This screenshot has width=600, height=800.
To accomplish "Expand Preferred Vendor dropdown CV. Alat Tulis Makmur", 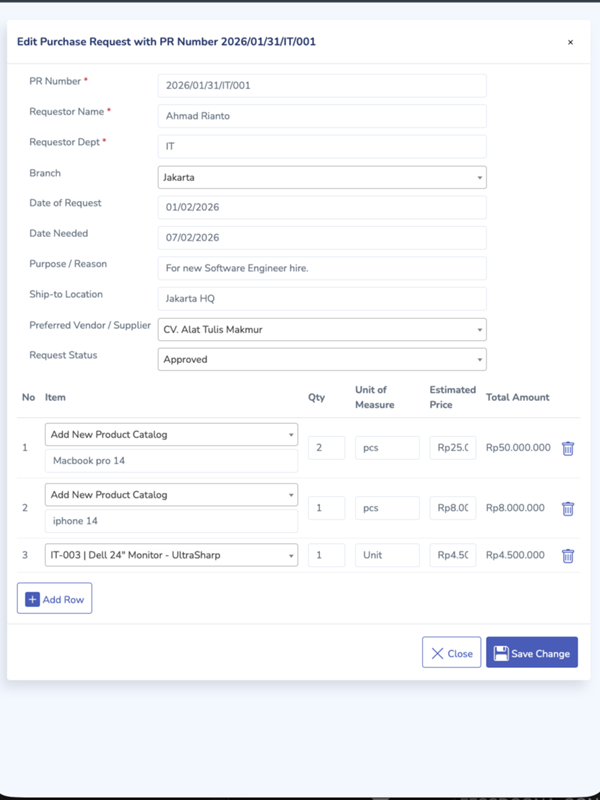I will [322, 329].
